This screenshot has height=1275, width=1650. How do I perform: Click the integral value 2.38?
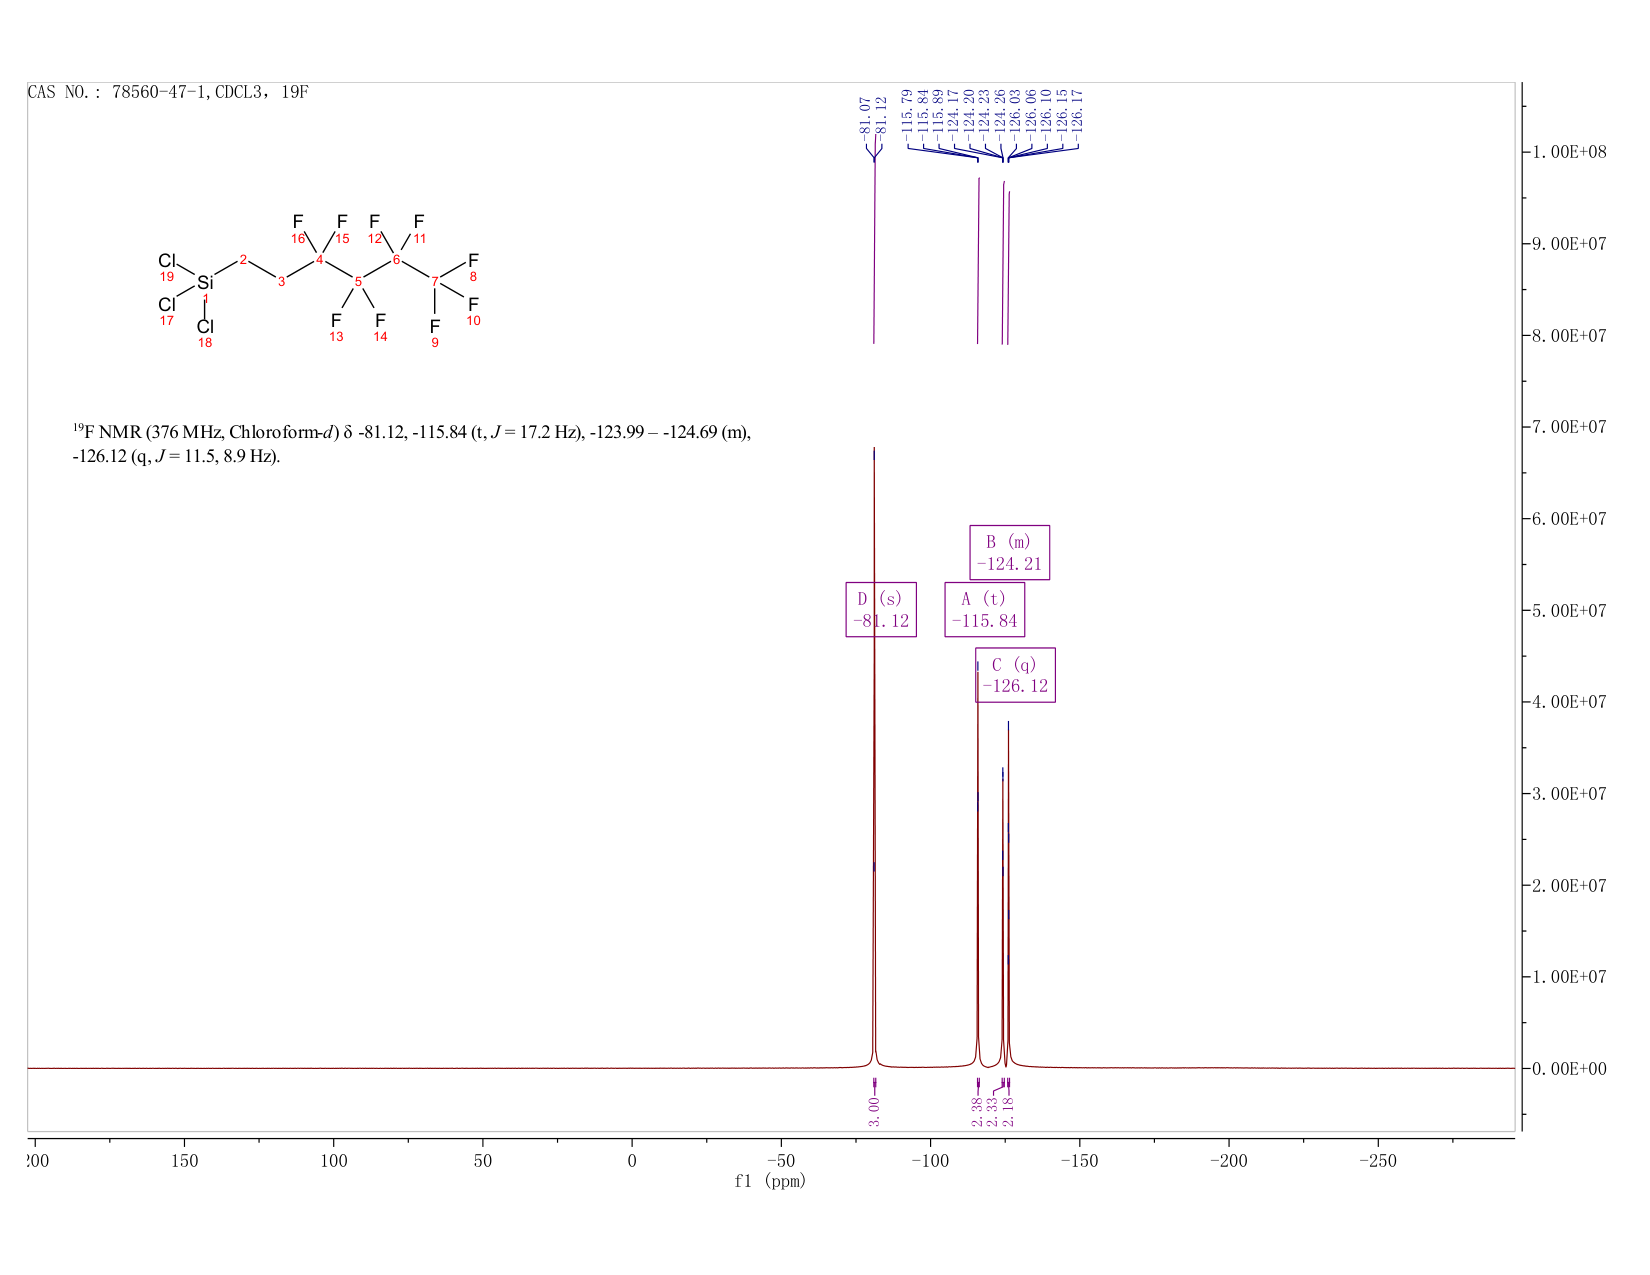[x=978, y=1111]
